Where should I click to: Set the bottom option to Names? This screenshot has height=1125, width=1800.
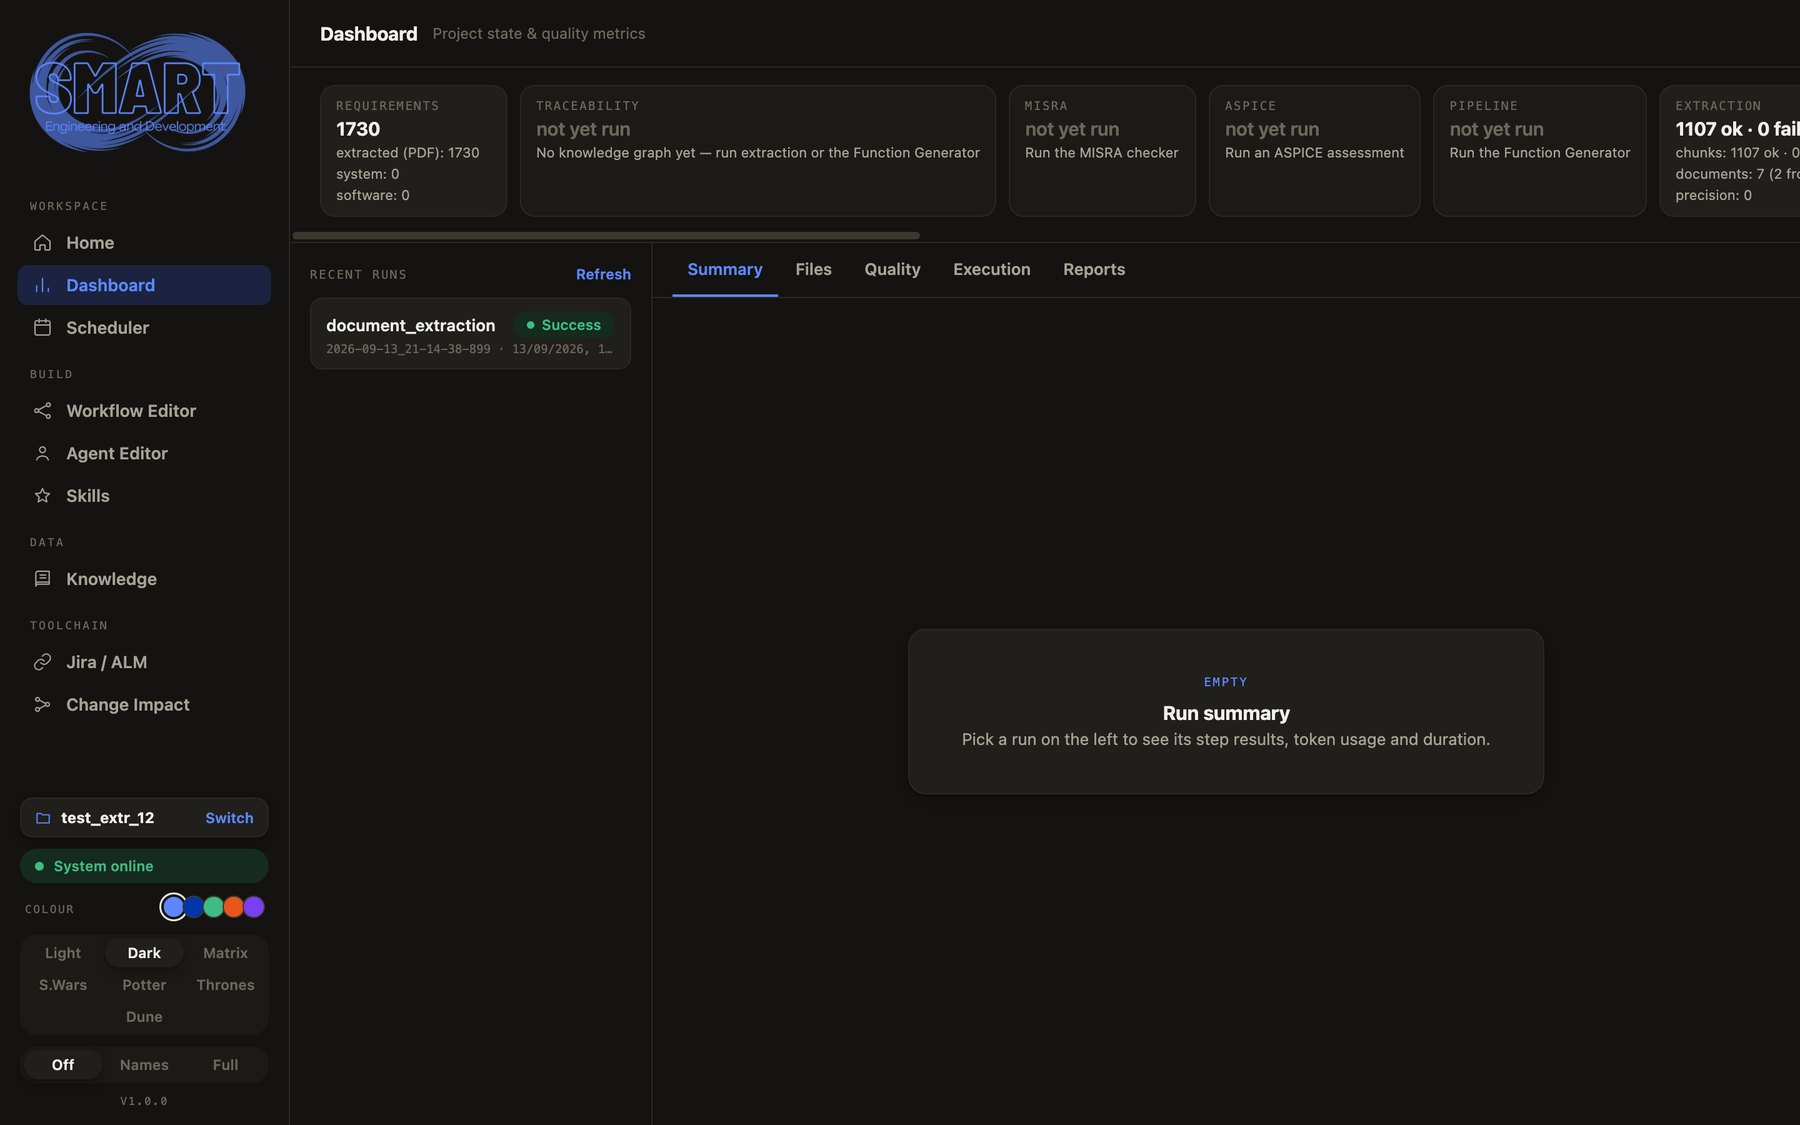click(144, 1065)
